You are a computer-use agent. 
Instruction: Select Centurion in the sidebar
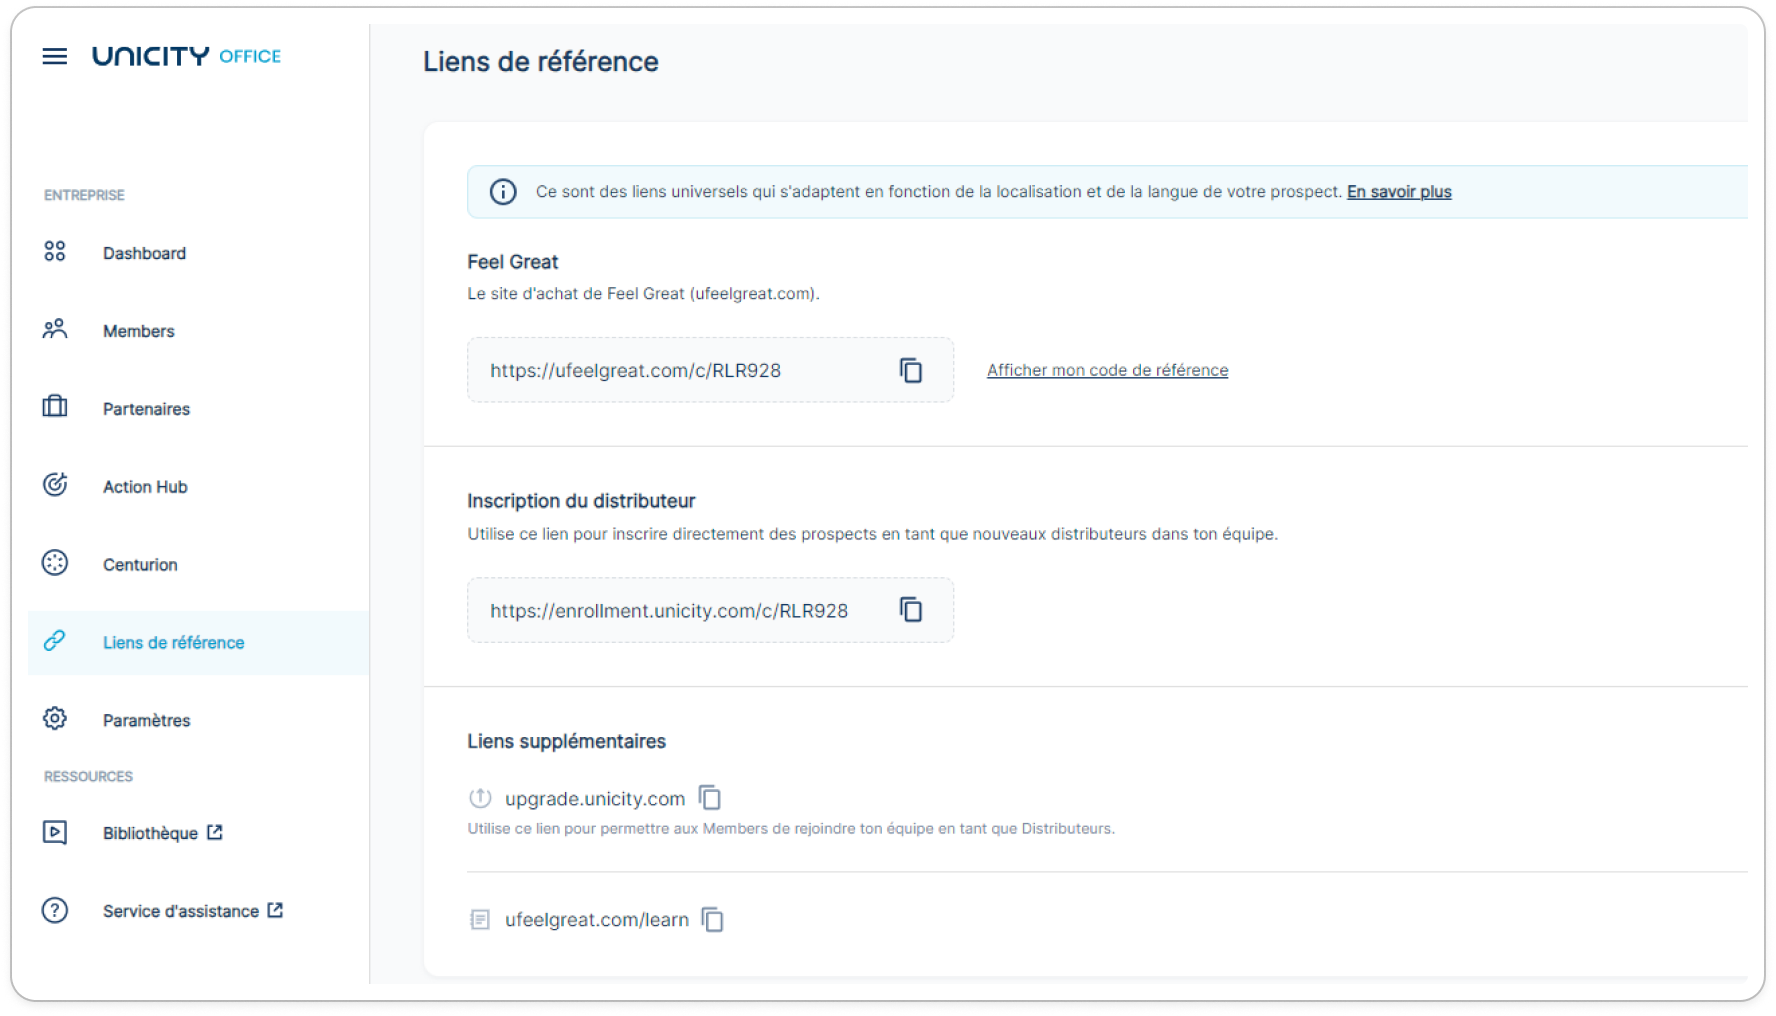(198, 565)
